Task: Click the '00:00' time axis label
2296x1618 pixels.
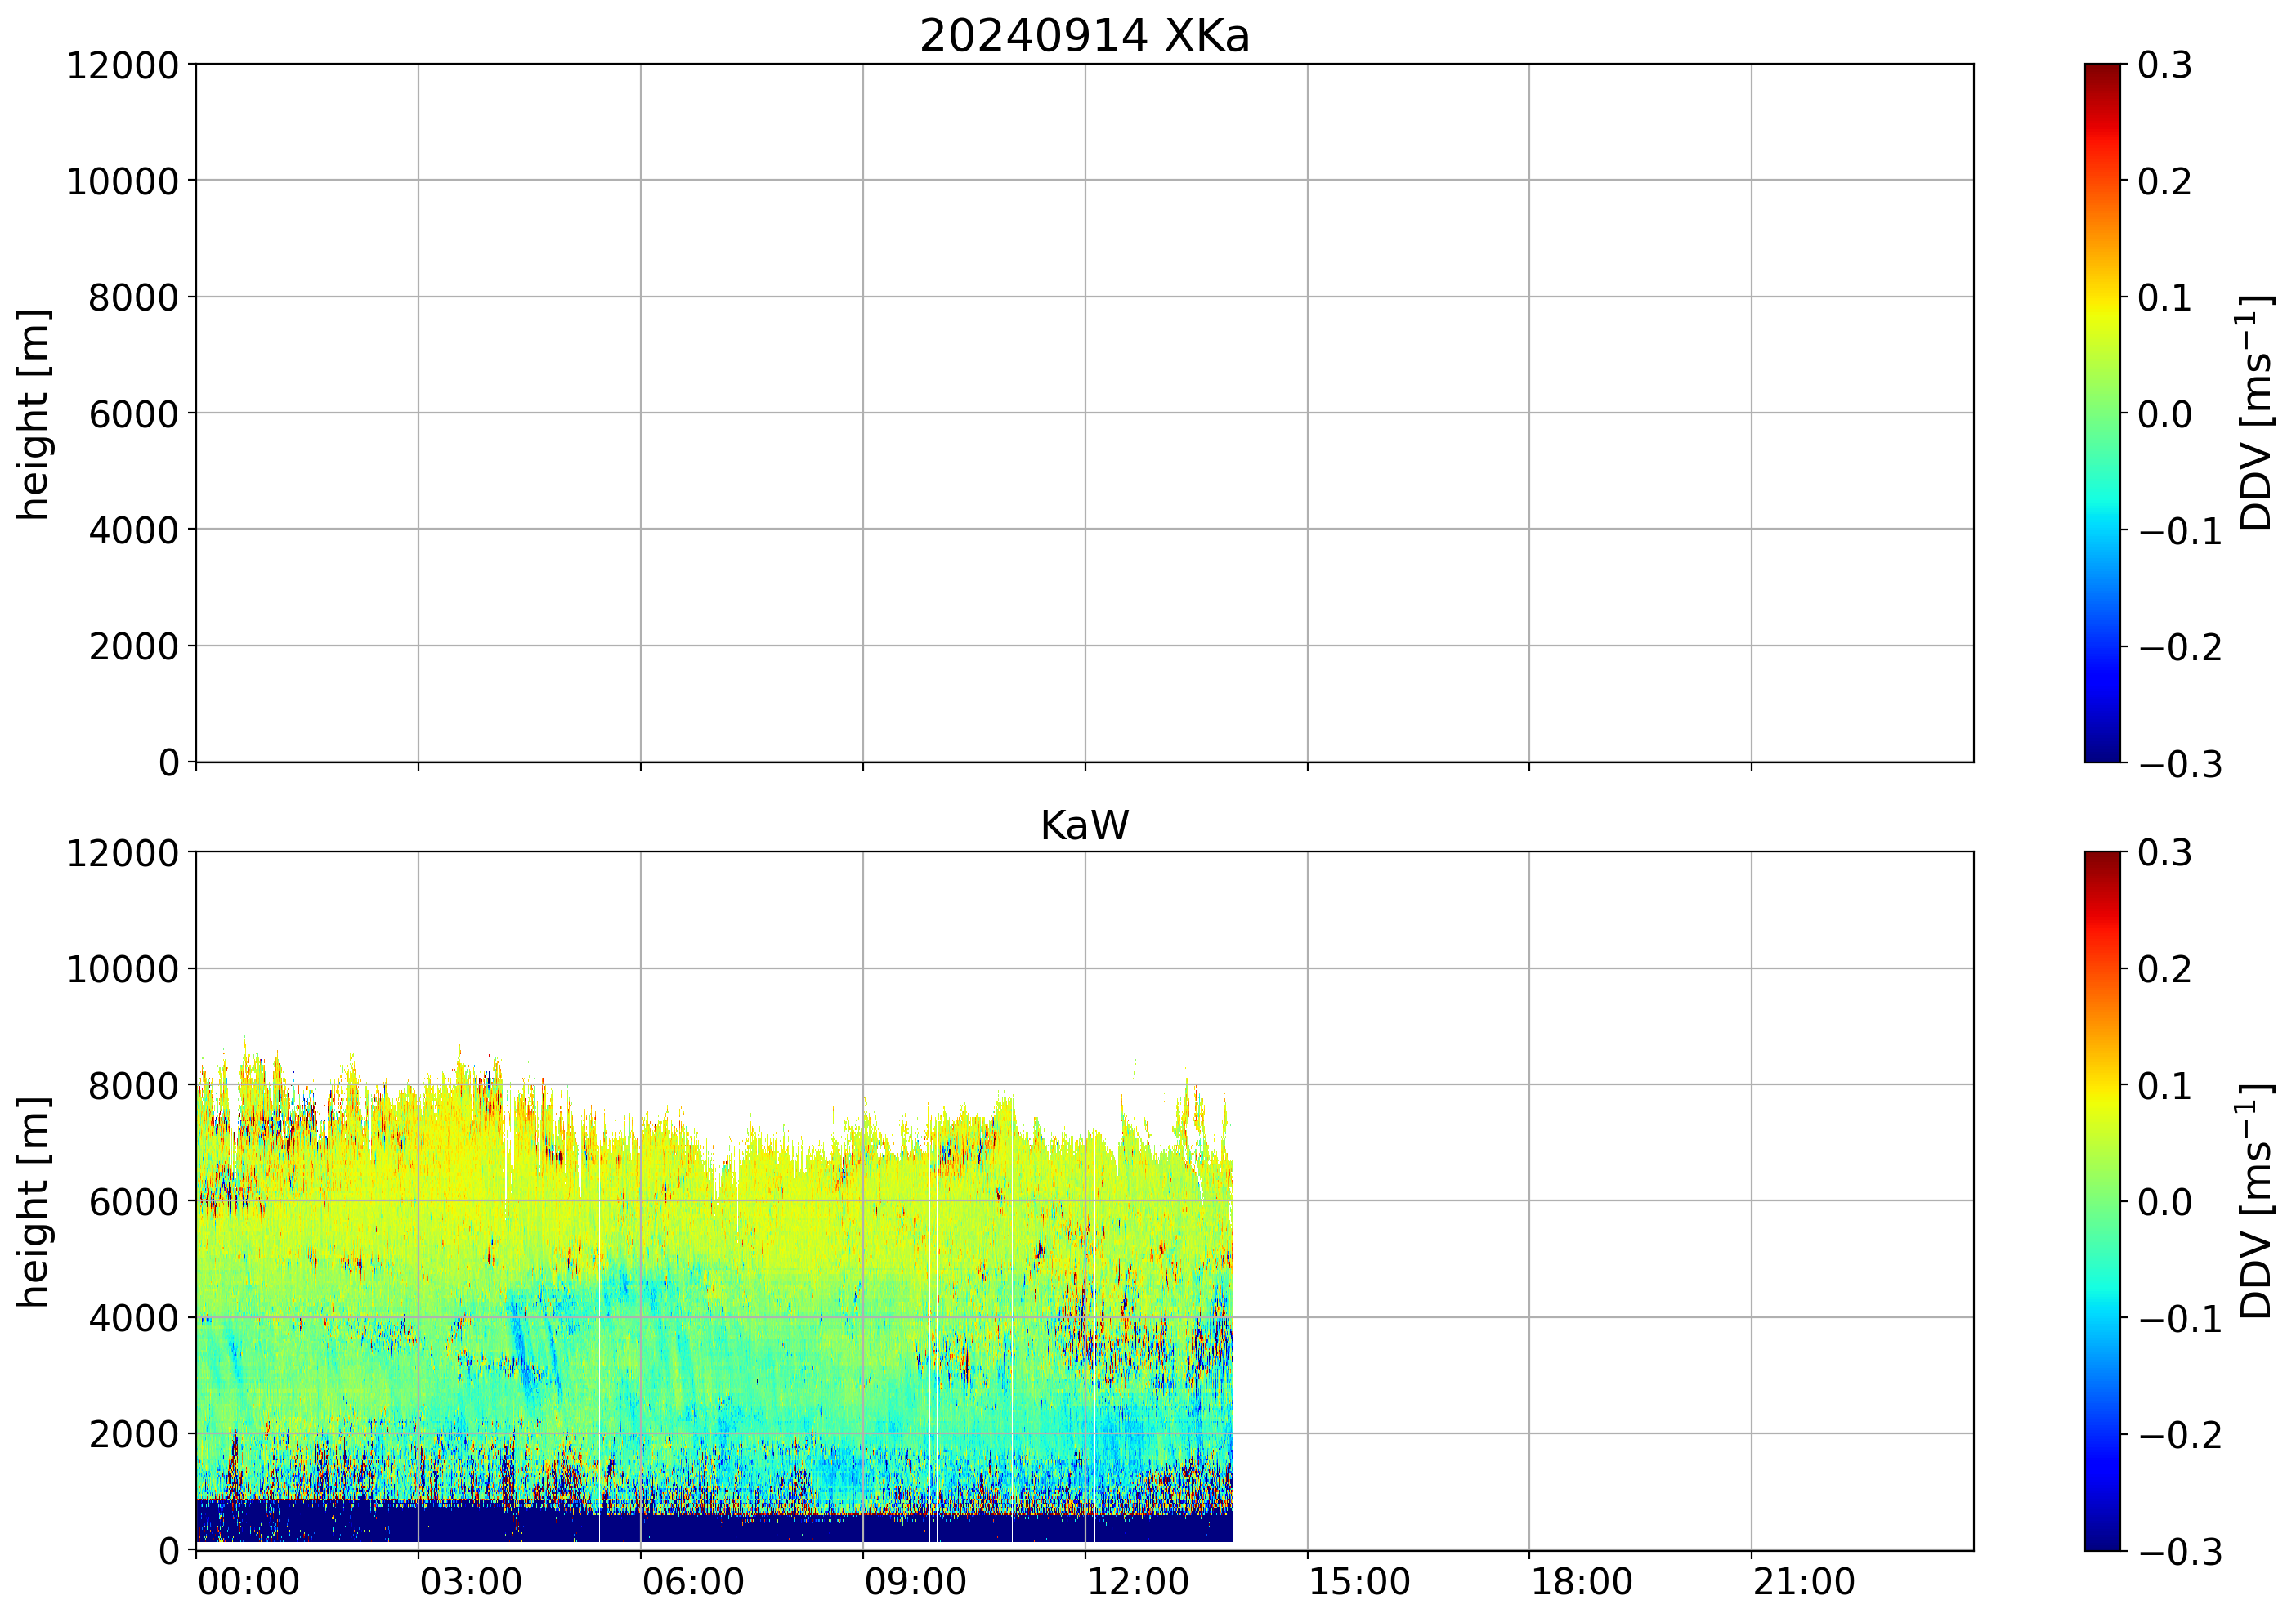Action: click(x=248, y=1582)
